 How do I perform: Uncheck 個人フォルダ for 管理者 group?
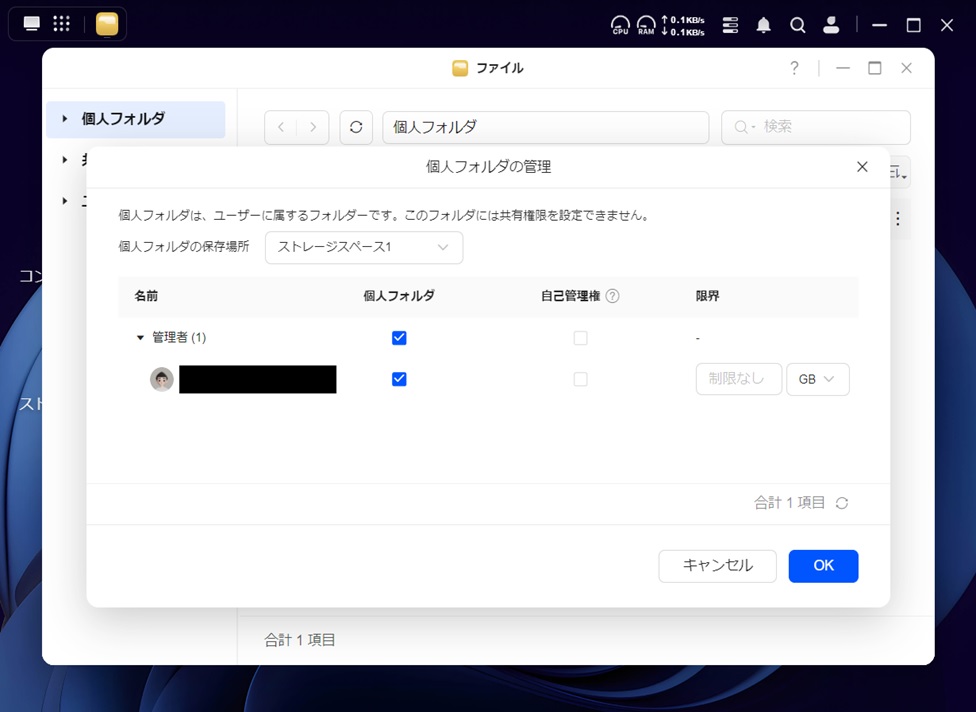(399, 338)
